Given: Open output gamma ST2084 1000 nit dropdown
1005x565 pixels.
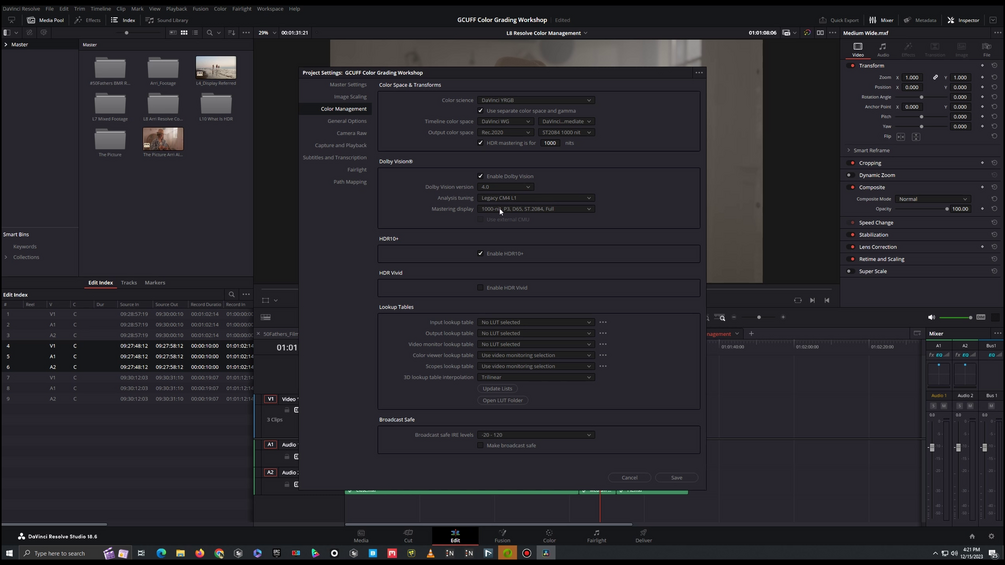Looking at the screenshot, I should 566,132.
